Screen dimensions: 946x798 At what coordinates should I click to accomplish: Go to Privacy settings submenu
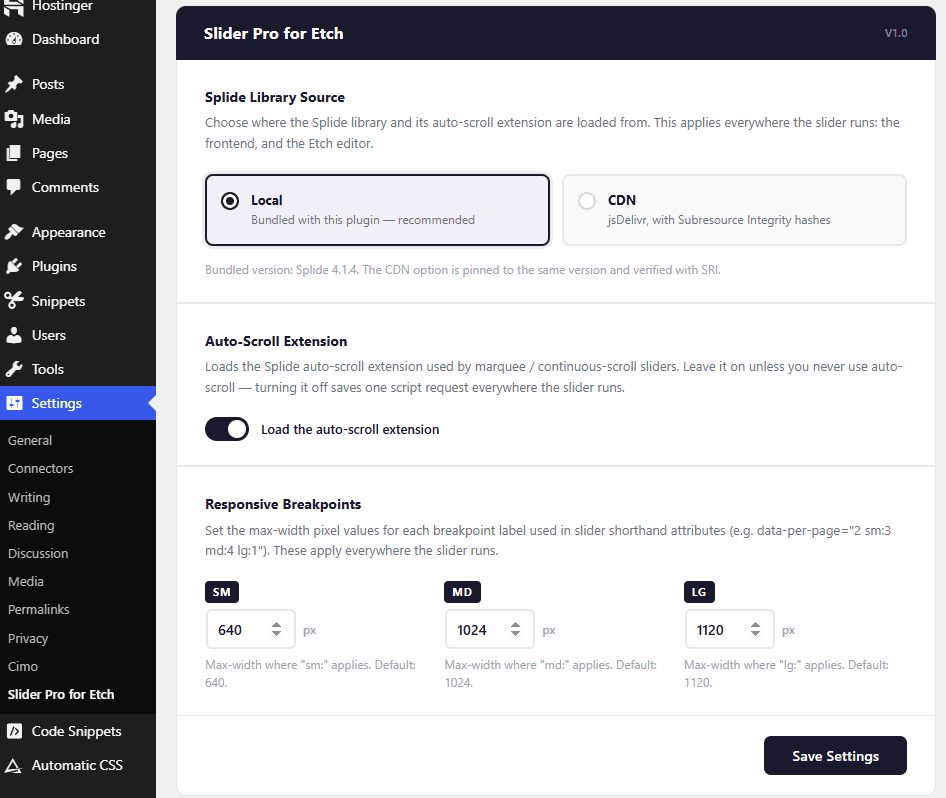point(28,638)
